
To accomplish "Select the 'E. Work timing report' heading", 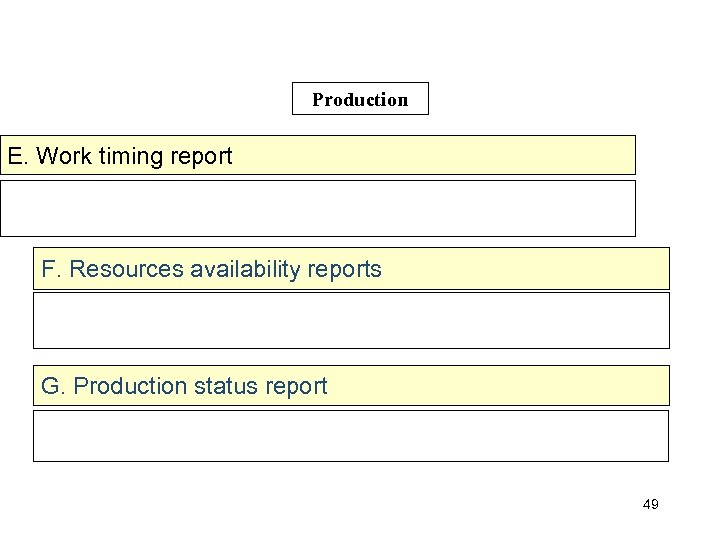I will [x=318, y=156].
